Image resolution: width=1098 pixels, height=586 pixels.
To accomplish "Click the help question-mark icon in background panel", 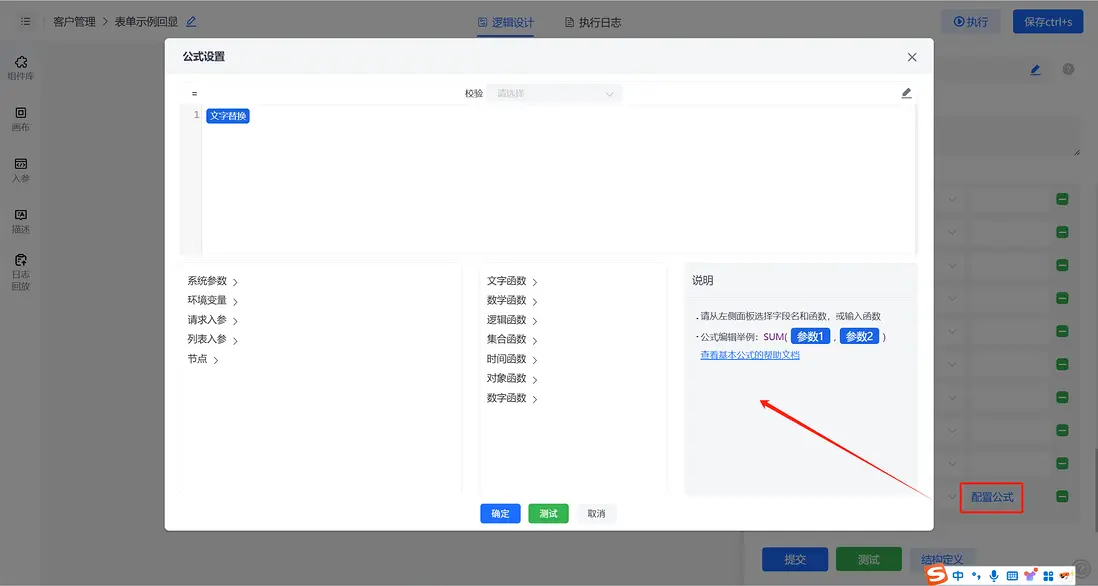I will click(x=1068, y=69).
